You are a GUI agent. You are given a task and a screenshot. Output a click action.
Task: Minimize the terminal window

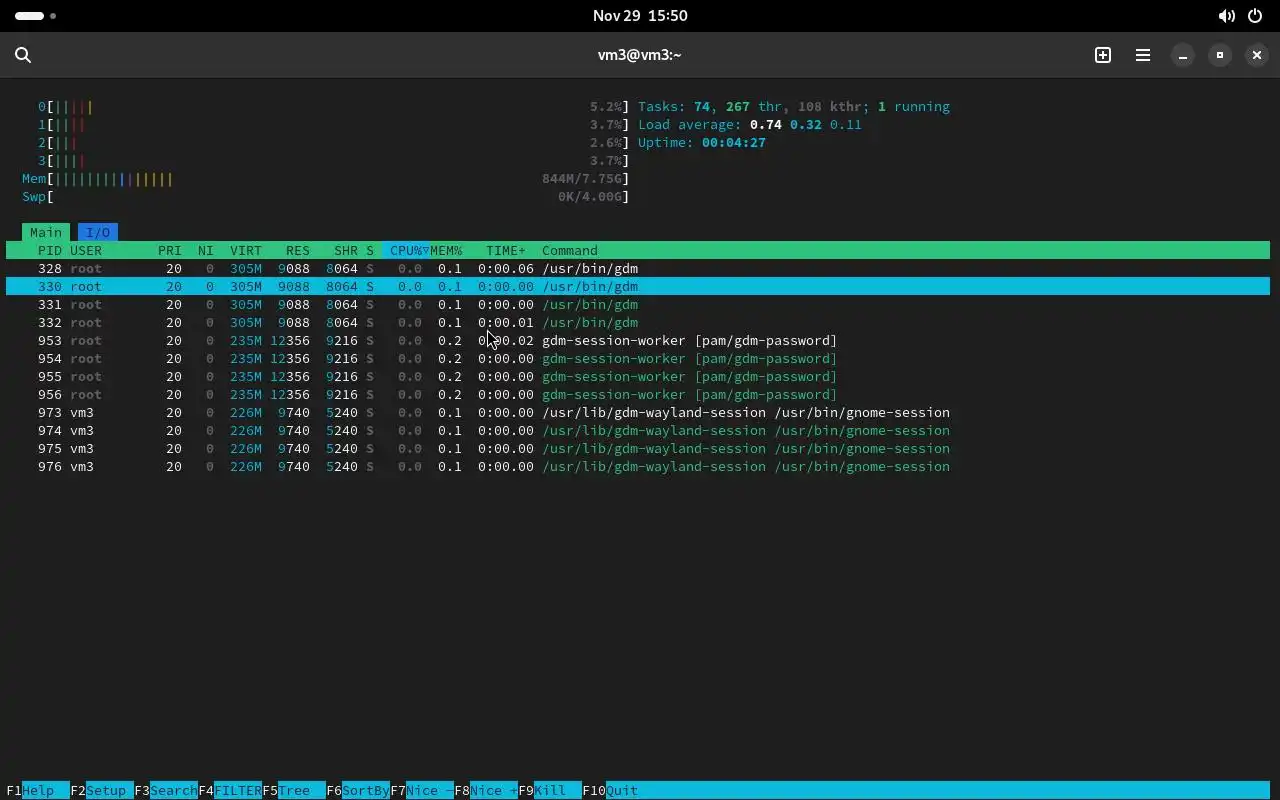(x=1183, y=55)
